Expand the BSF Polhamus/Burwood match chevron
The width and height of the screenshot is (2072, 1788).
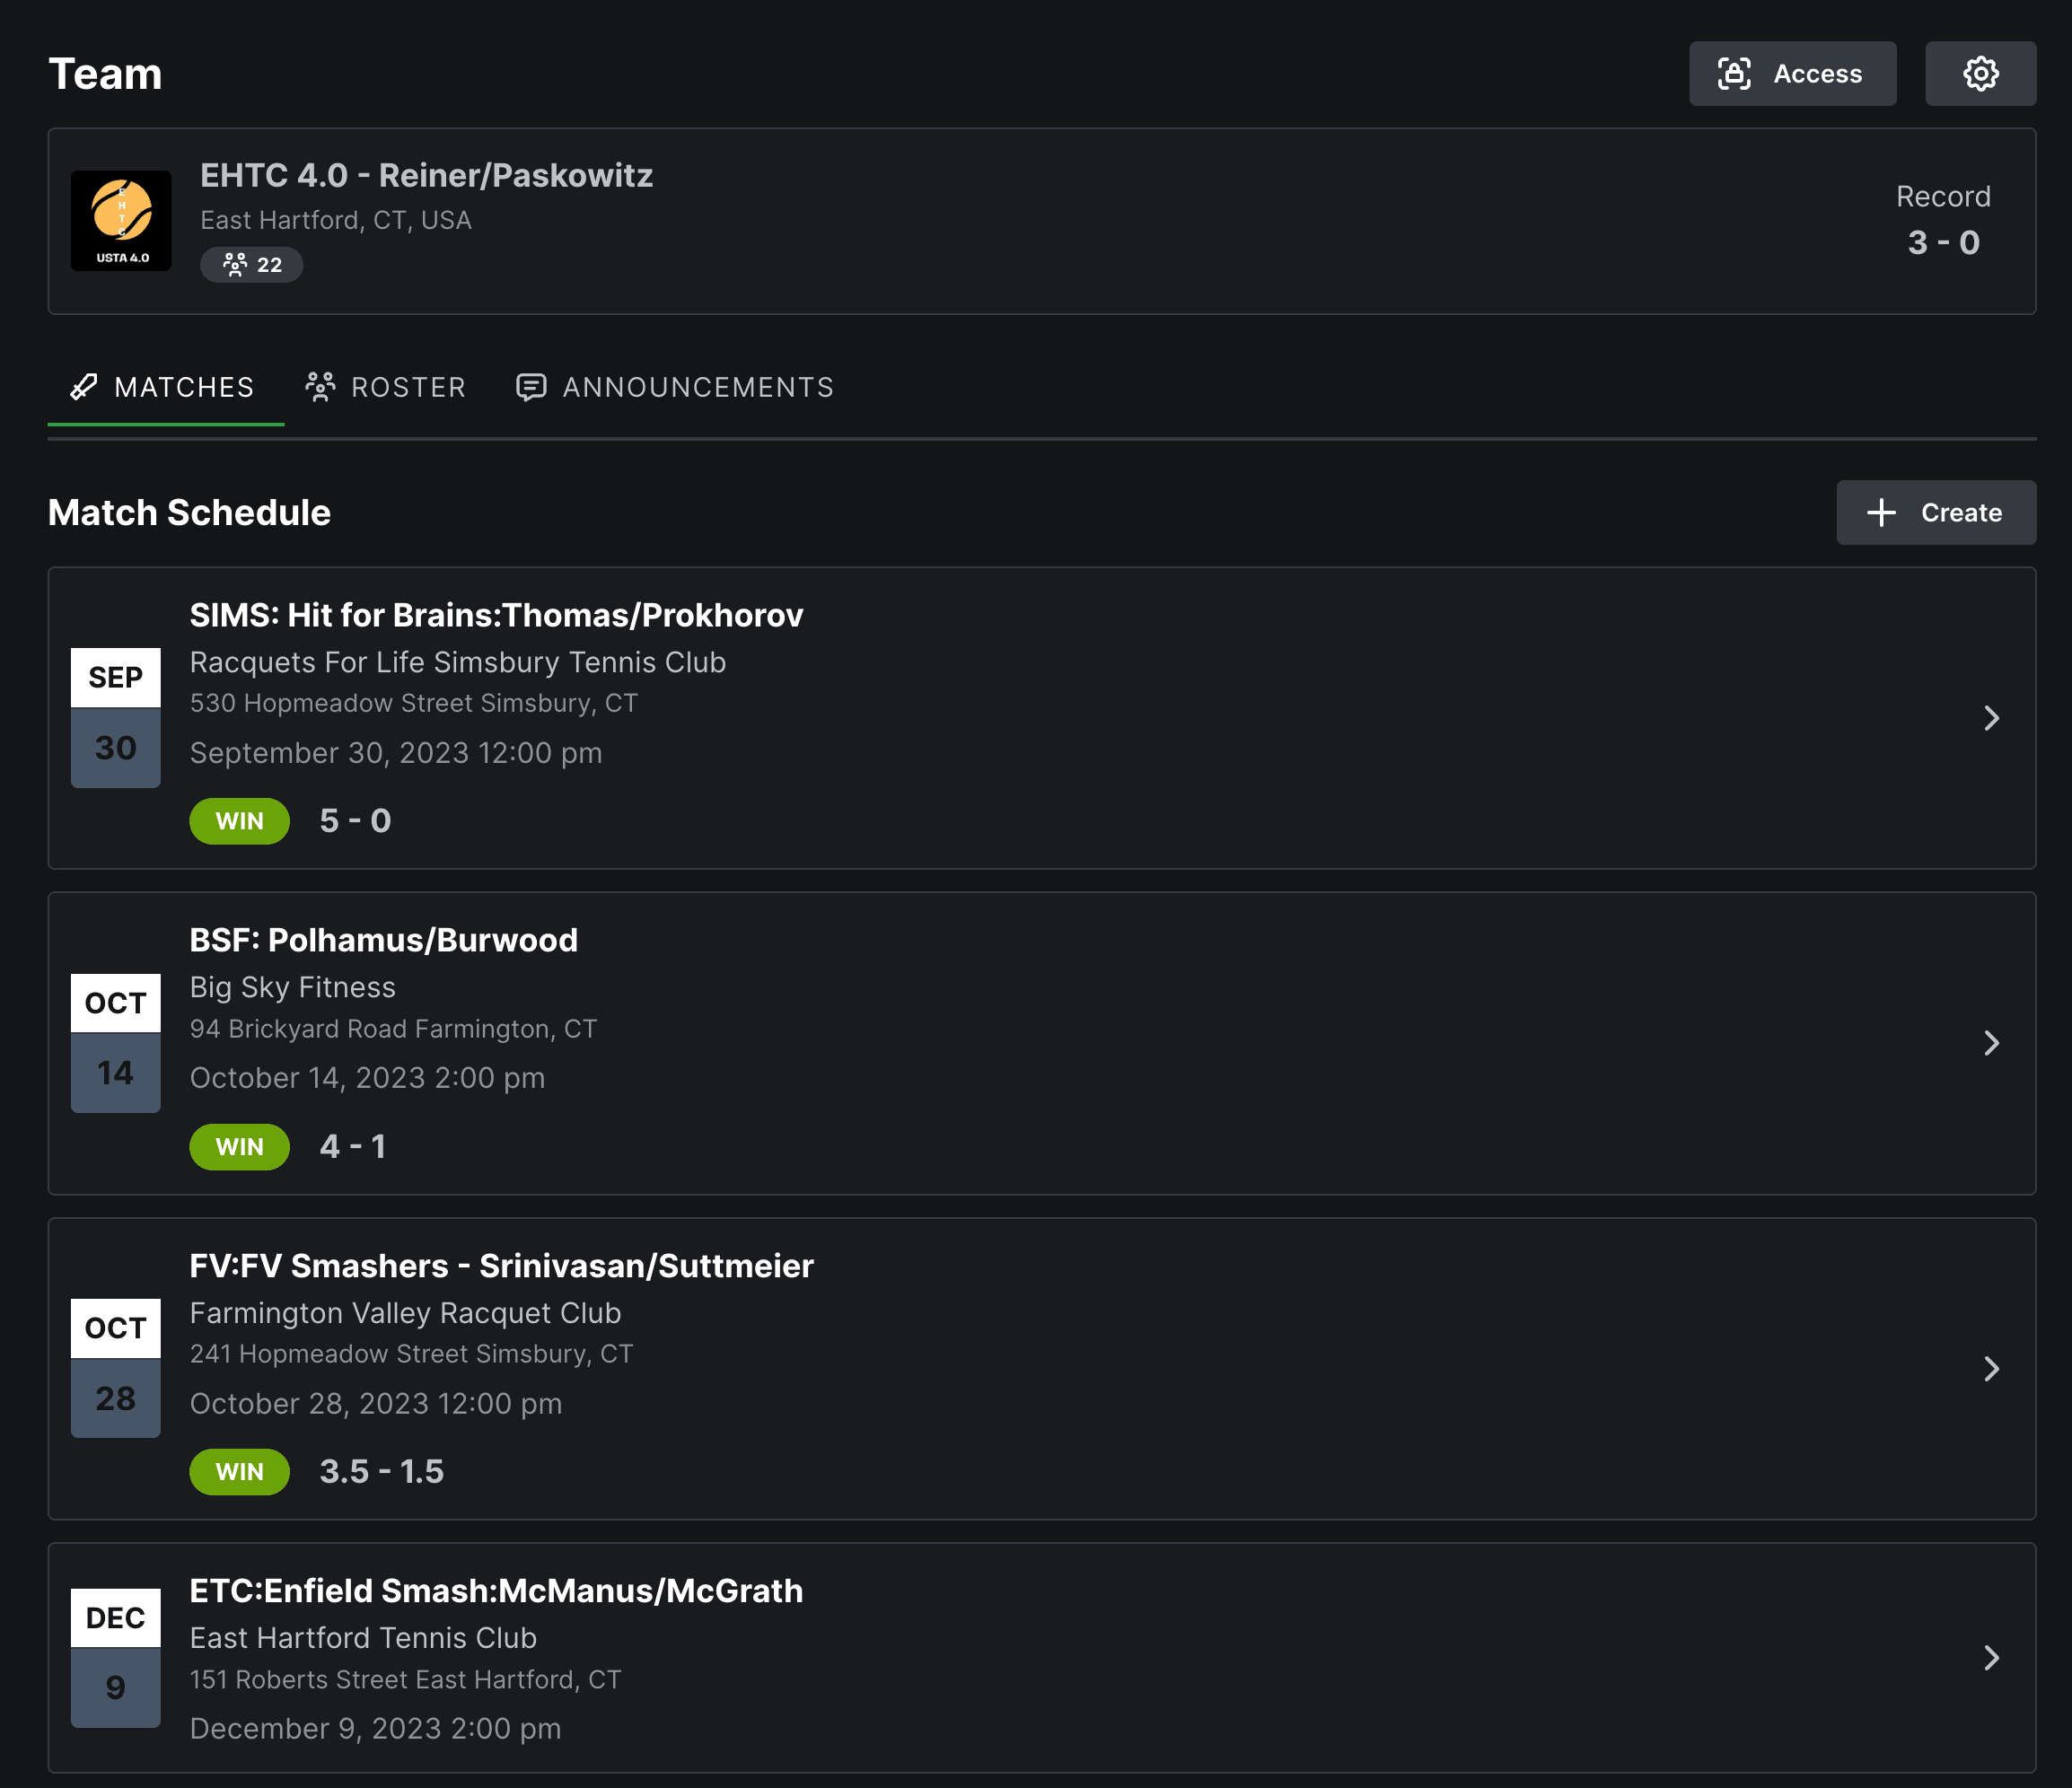tap(1991, 1043)
